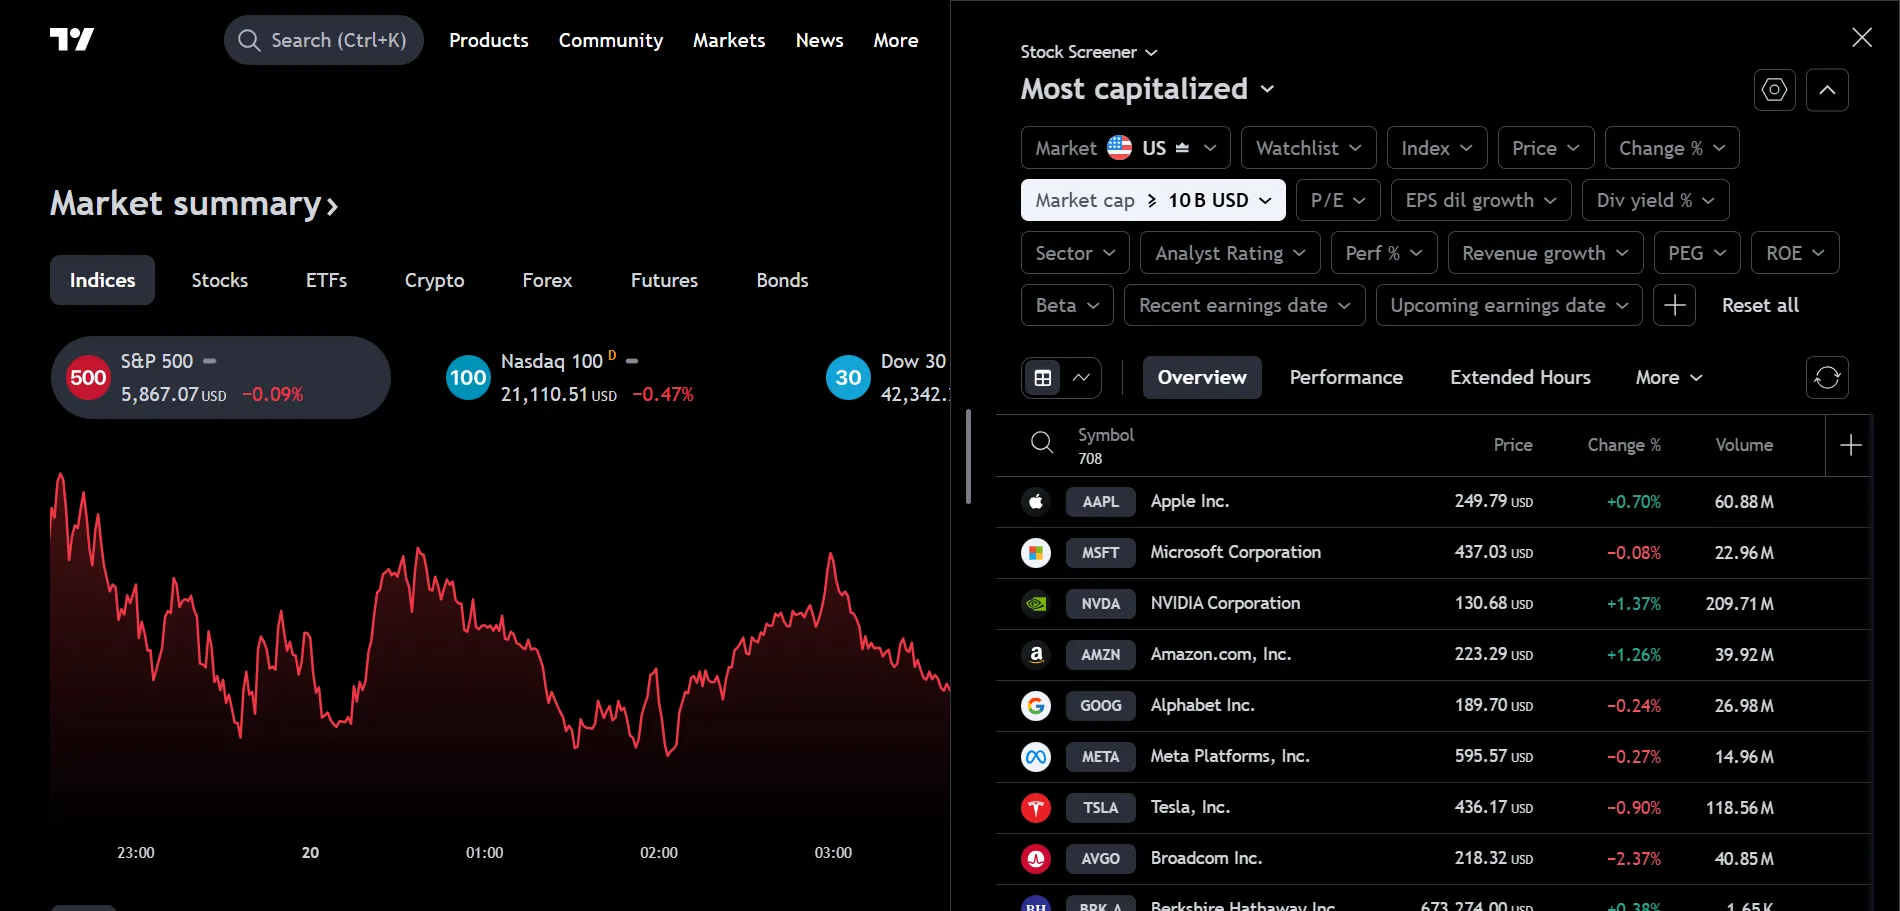This screenshot has height=911, width=1900.
Task: Open the Community menu
Action: (x=610, y=40)
